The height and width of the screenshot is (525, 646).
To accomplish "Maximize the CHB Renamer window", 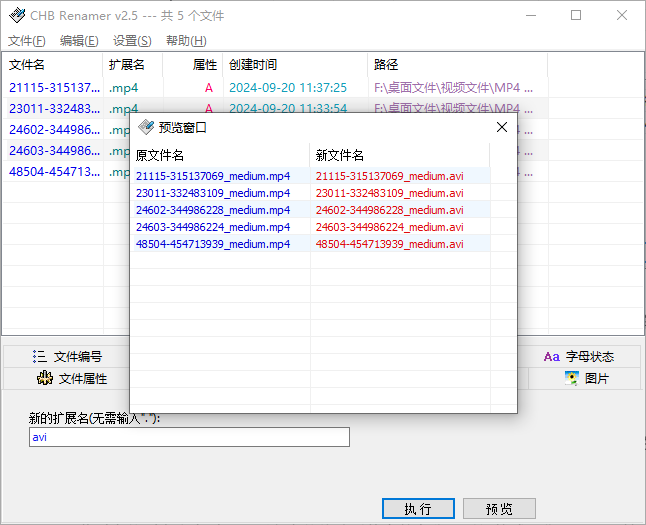I will coord(576,15).
